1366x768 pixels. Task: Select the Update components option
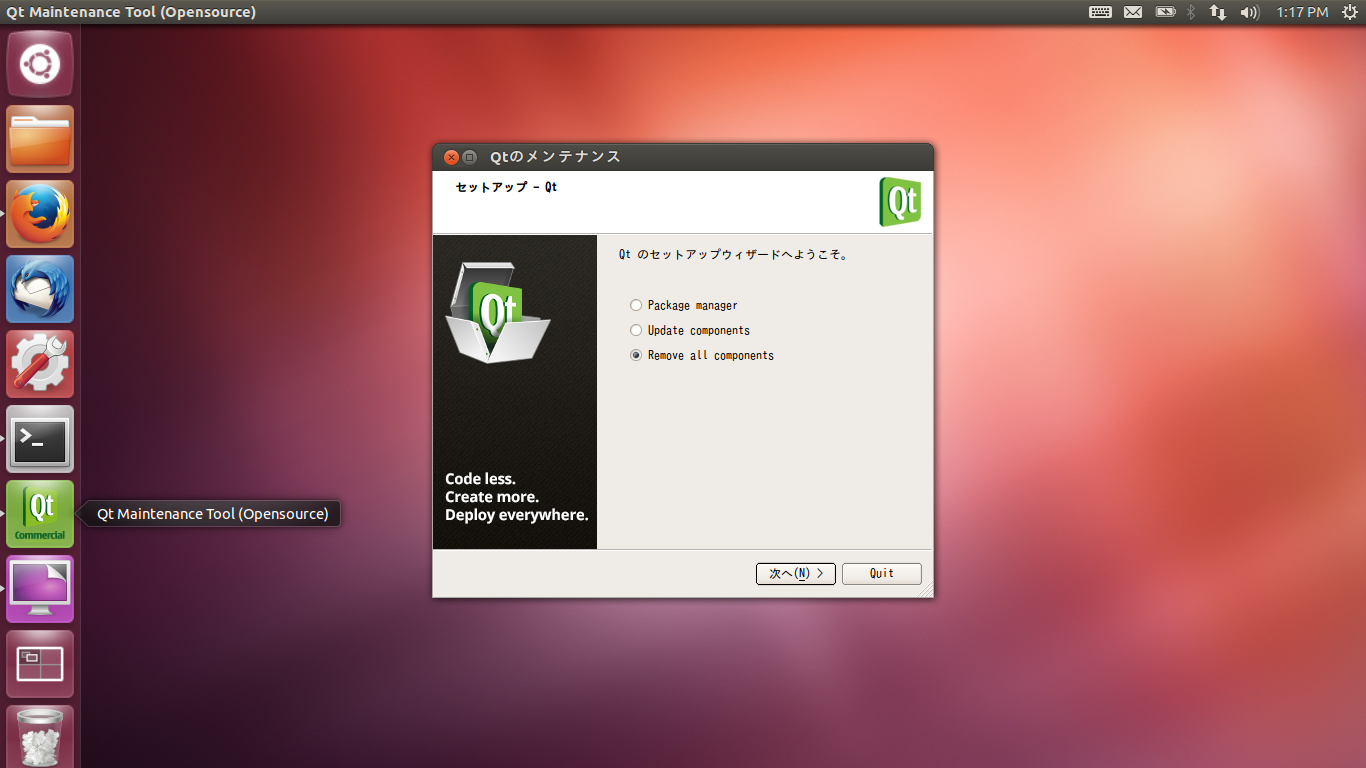[x=636, y=331]
